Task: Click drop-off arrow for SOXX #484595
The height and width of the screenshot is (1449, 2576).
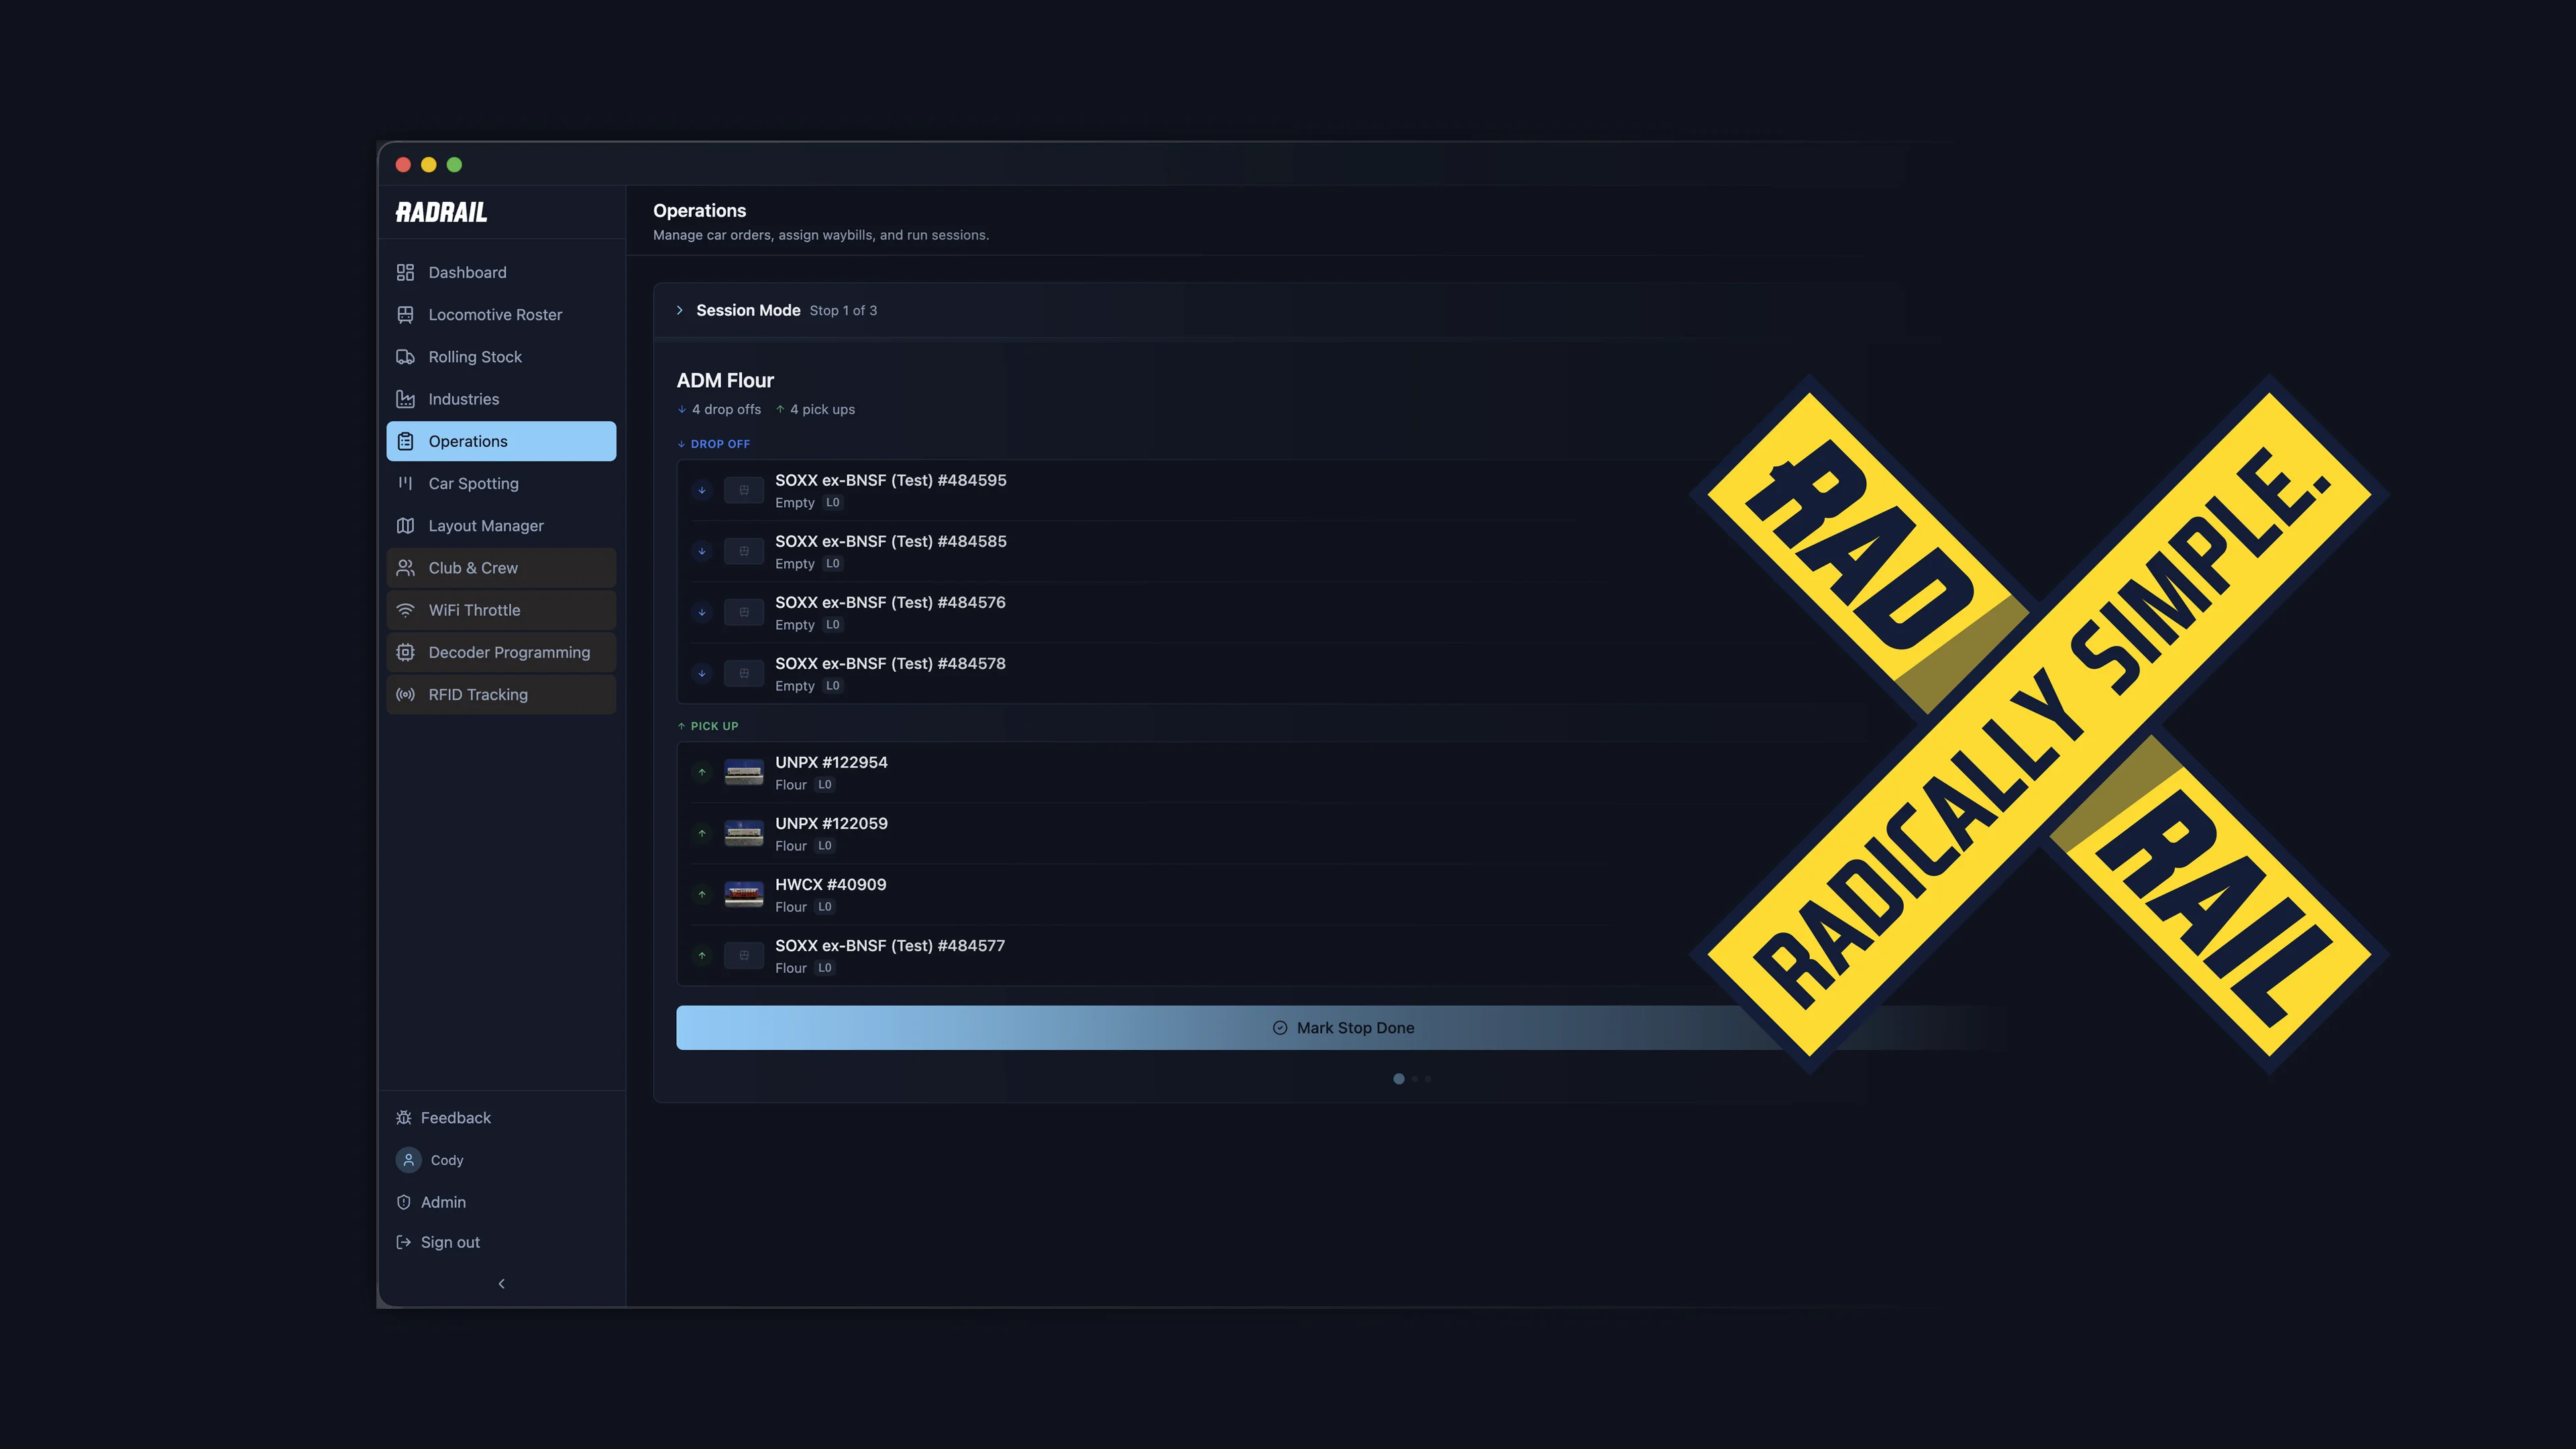Action: tap(702, 490)
